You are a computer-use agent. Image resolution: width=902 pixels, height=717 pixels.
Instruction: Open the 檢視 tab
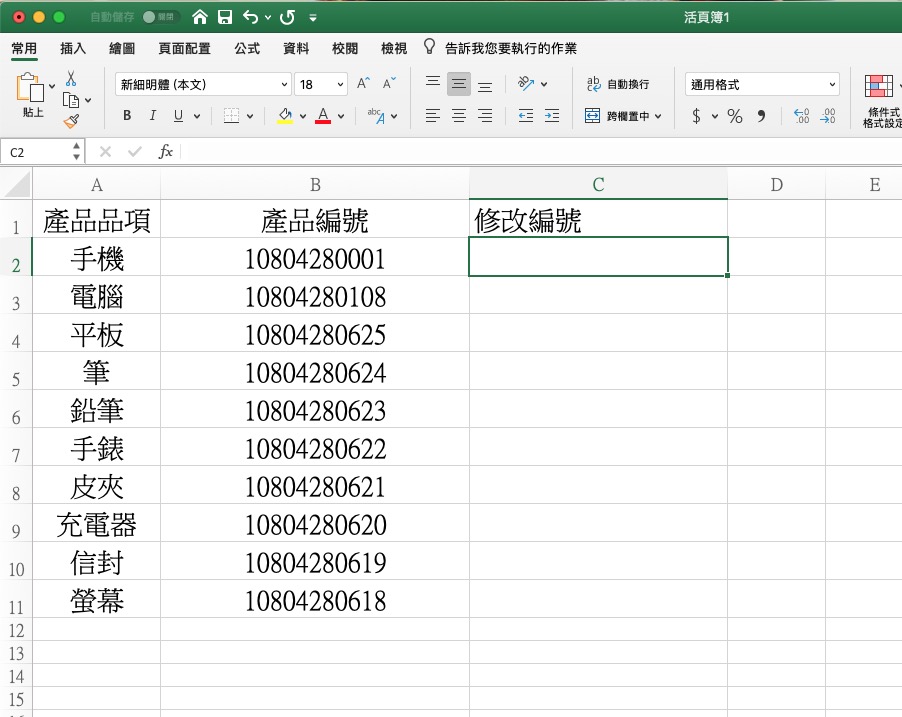(394, 48)
